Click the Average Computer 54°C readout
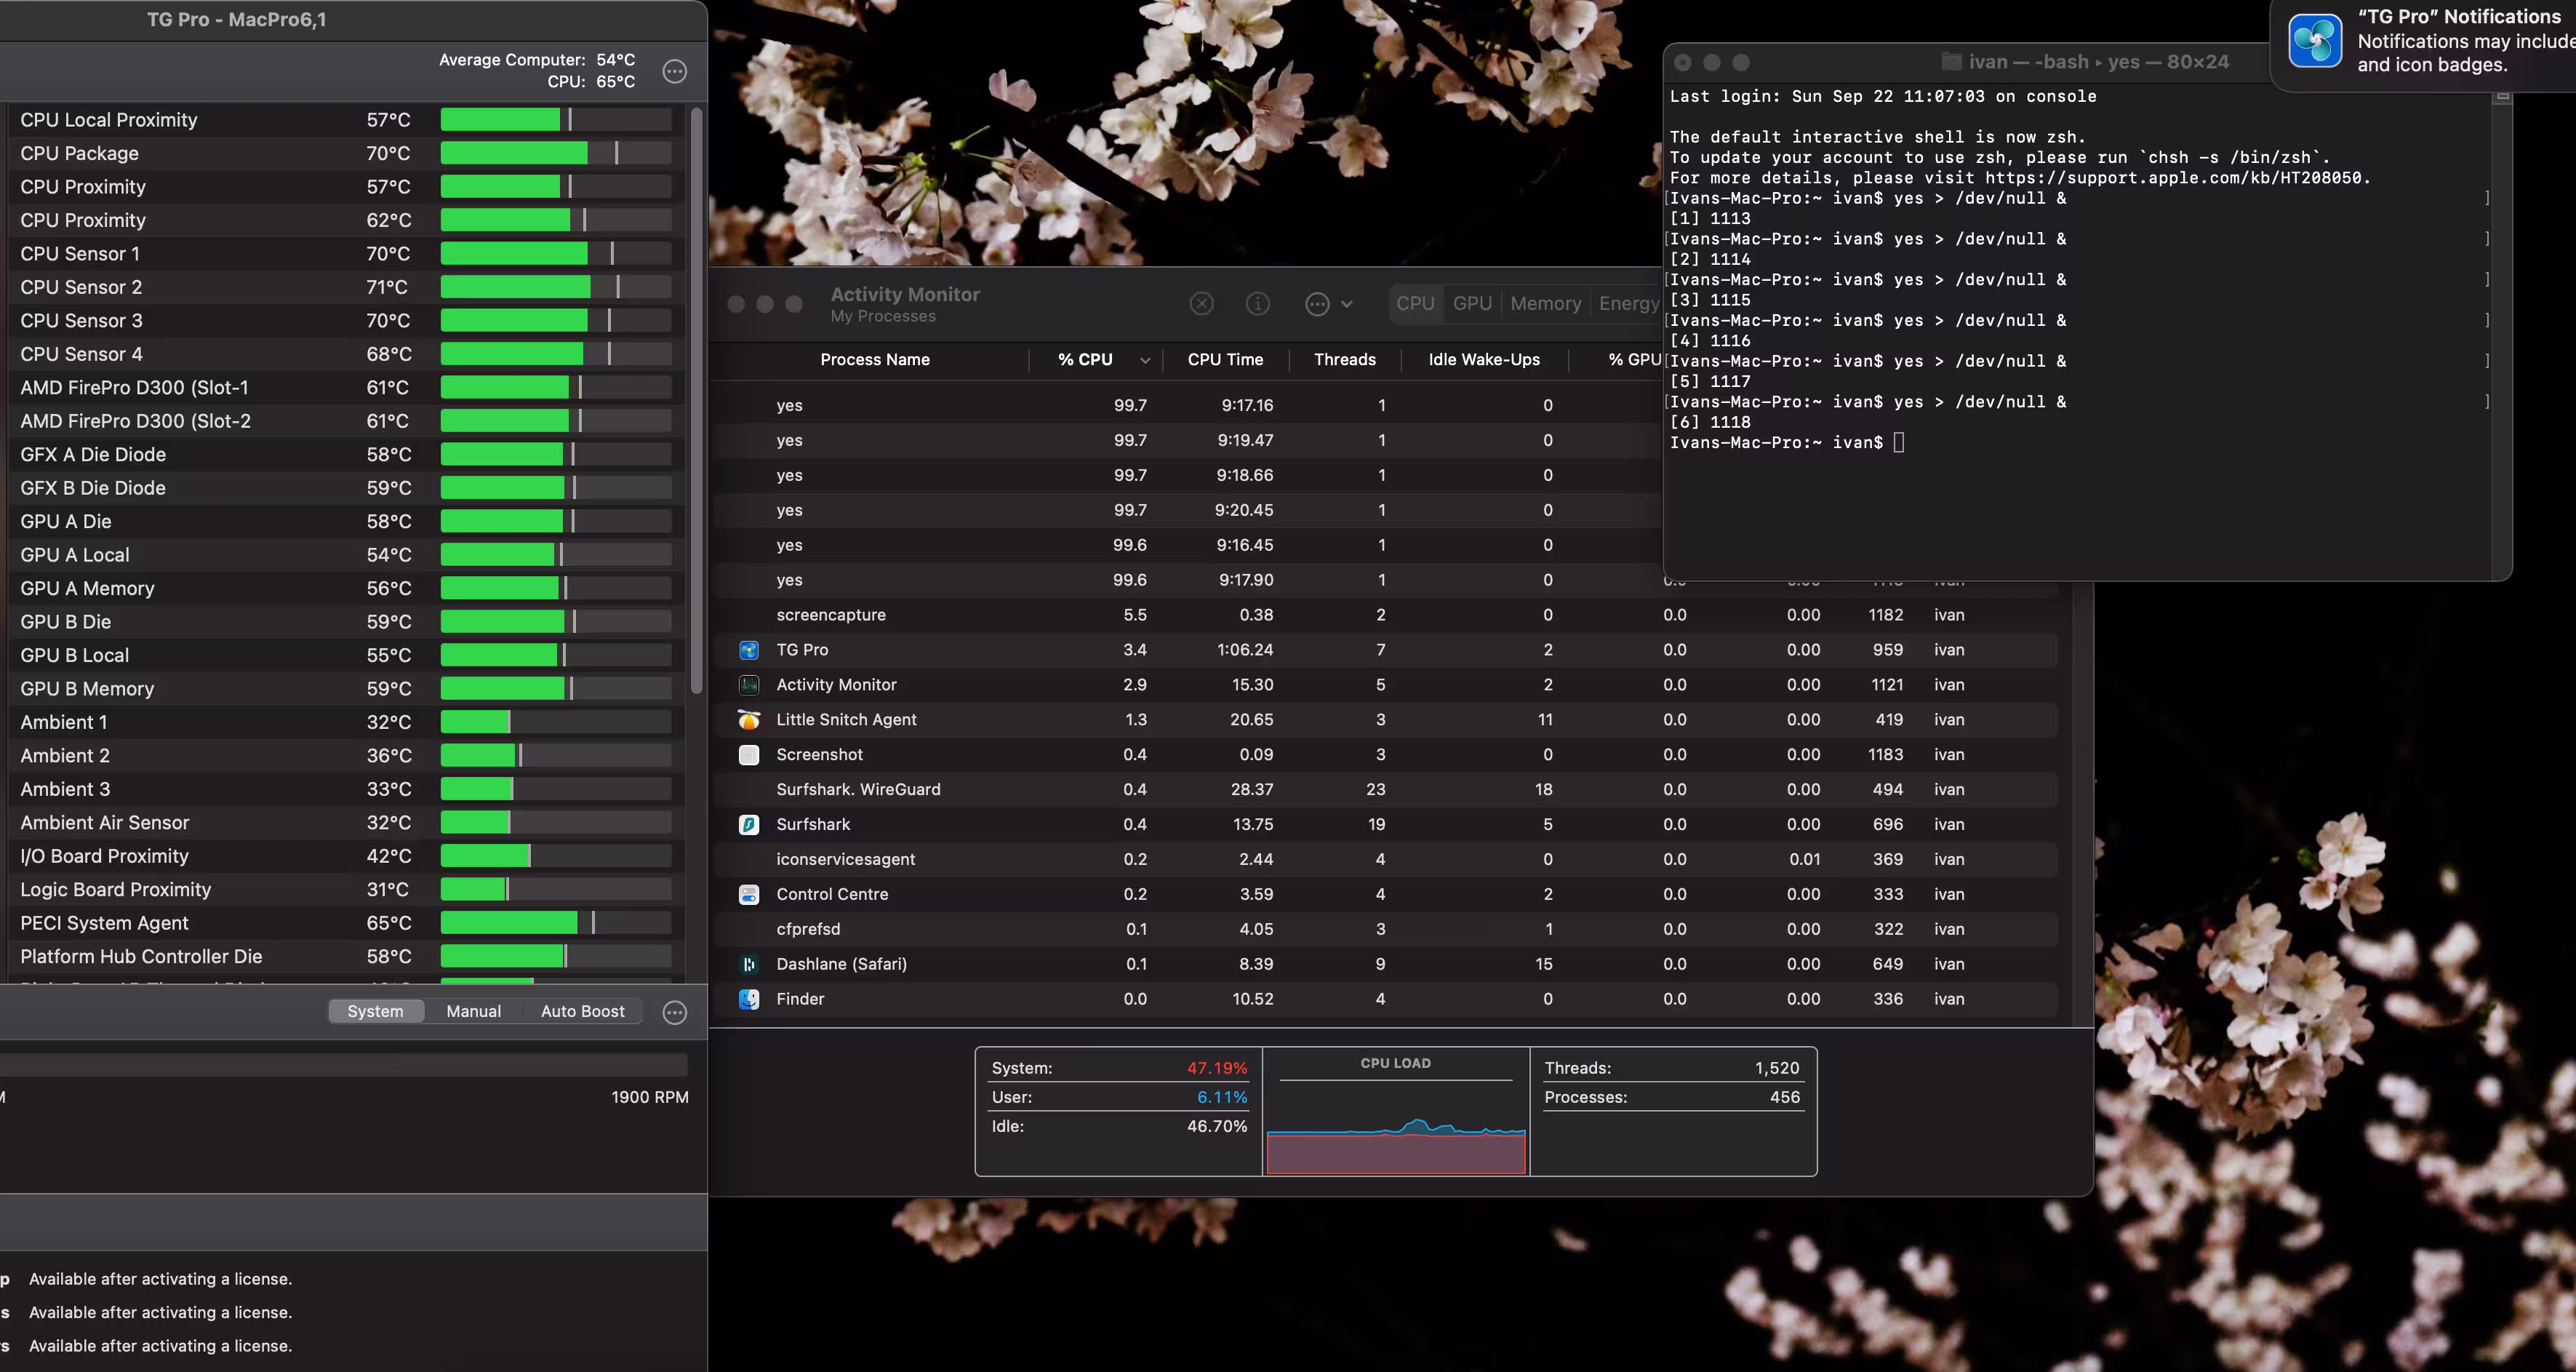The height and width of the screenshot is (1372, 2576). (537, 60)
